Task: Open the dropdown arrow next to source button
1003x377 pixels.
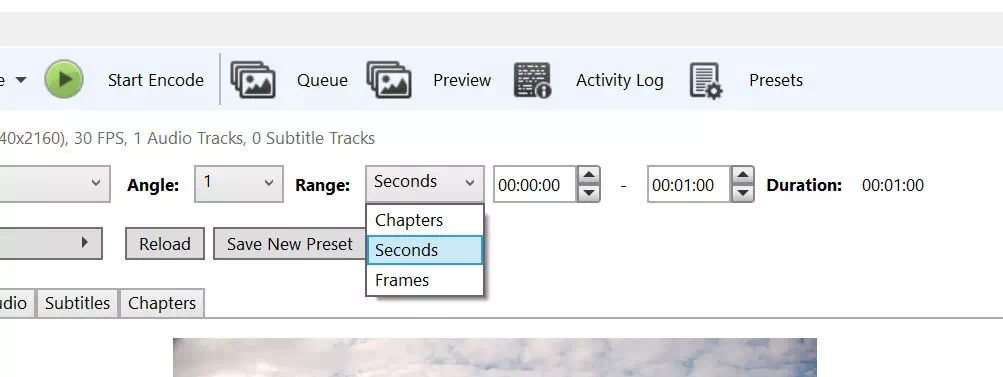Action: coord(20,80)
